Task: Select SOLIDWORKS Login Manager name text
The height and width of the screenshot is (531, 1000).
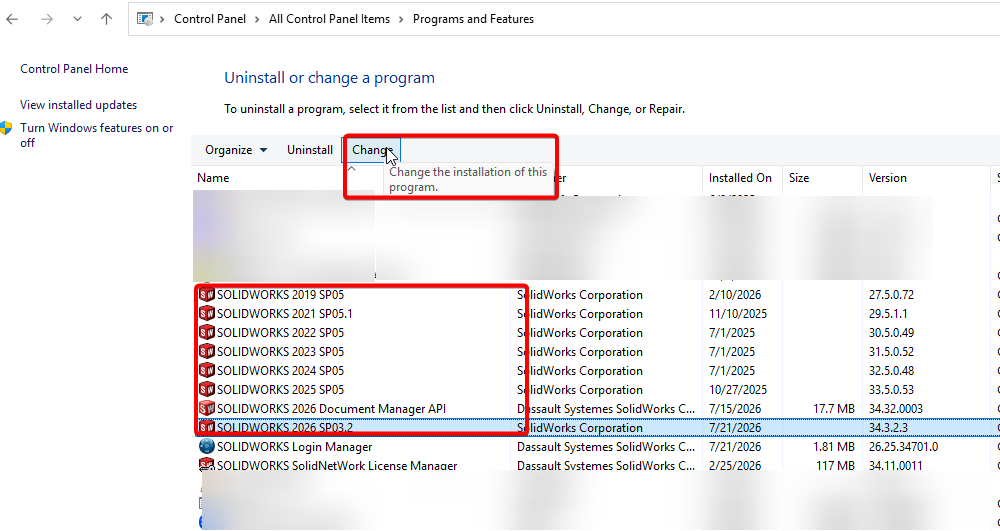Action: pyautogui.click(x=294, y=447)
